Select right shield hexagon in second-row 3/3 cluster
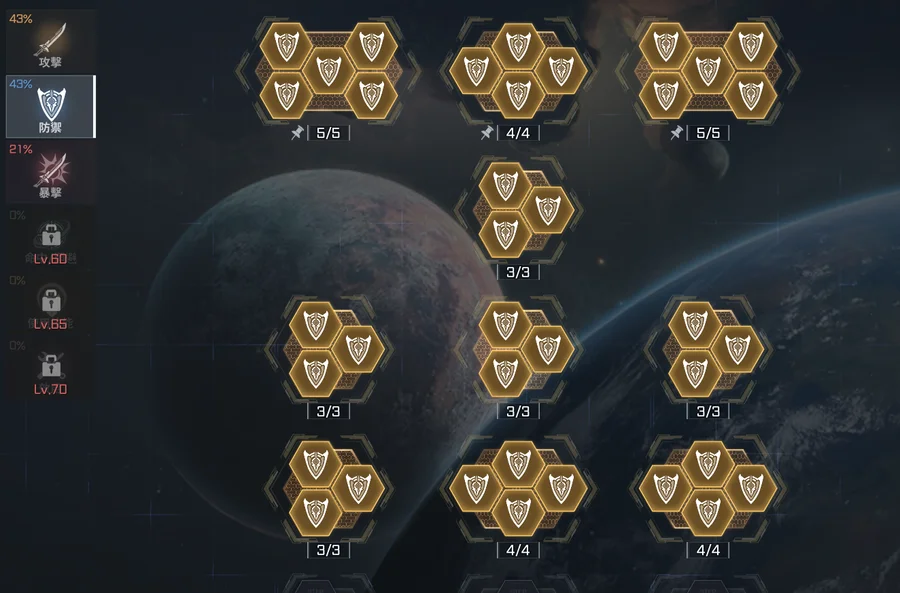 [548, 210]
